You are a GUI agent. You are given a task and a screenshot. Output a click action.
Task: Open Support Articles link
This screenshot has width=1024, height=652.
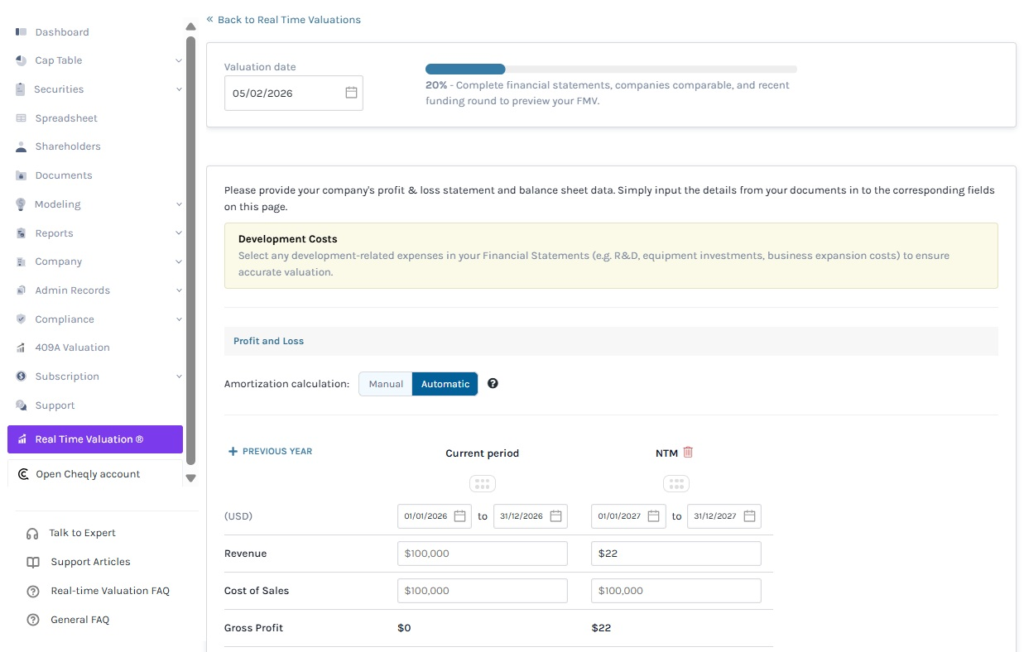click(x=90, y=562)
